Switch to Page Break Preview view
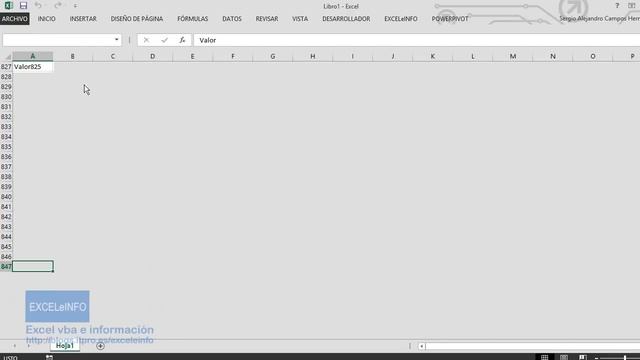Viewport: 640px width, 360px height. click(x=583, y=358)
